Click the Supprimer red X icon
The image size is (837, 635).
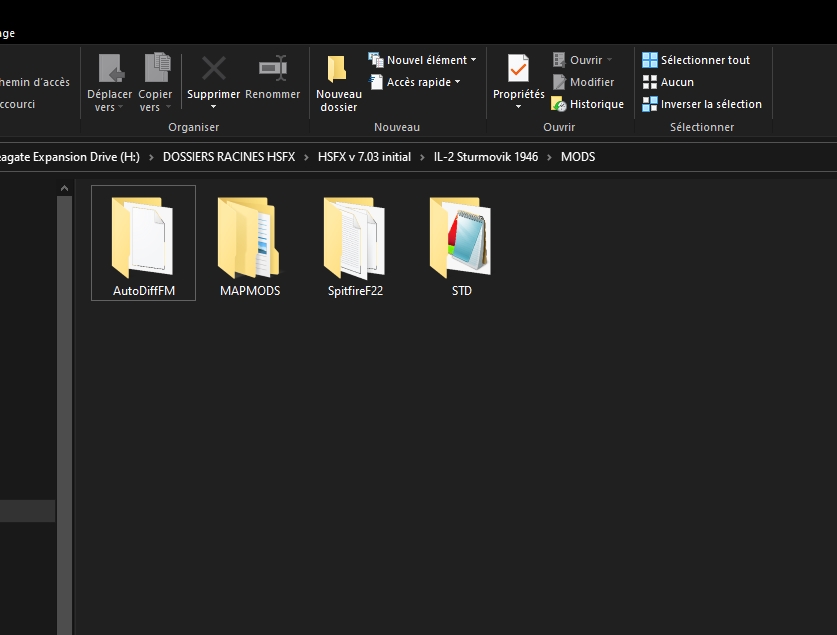pos(214,68)
